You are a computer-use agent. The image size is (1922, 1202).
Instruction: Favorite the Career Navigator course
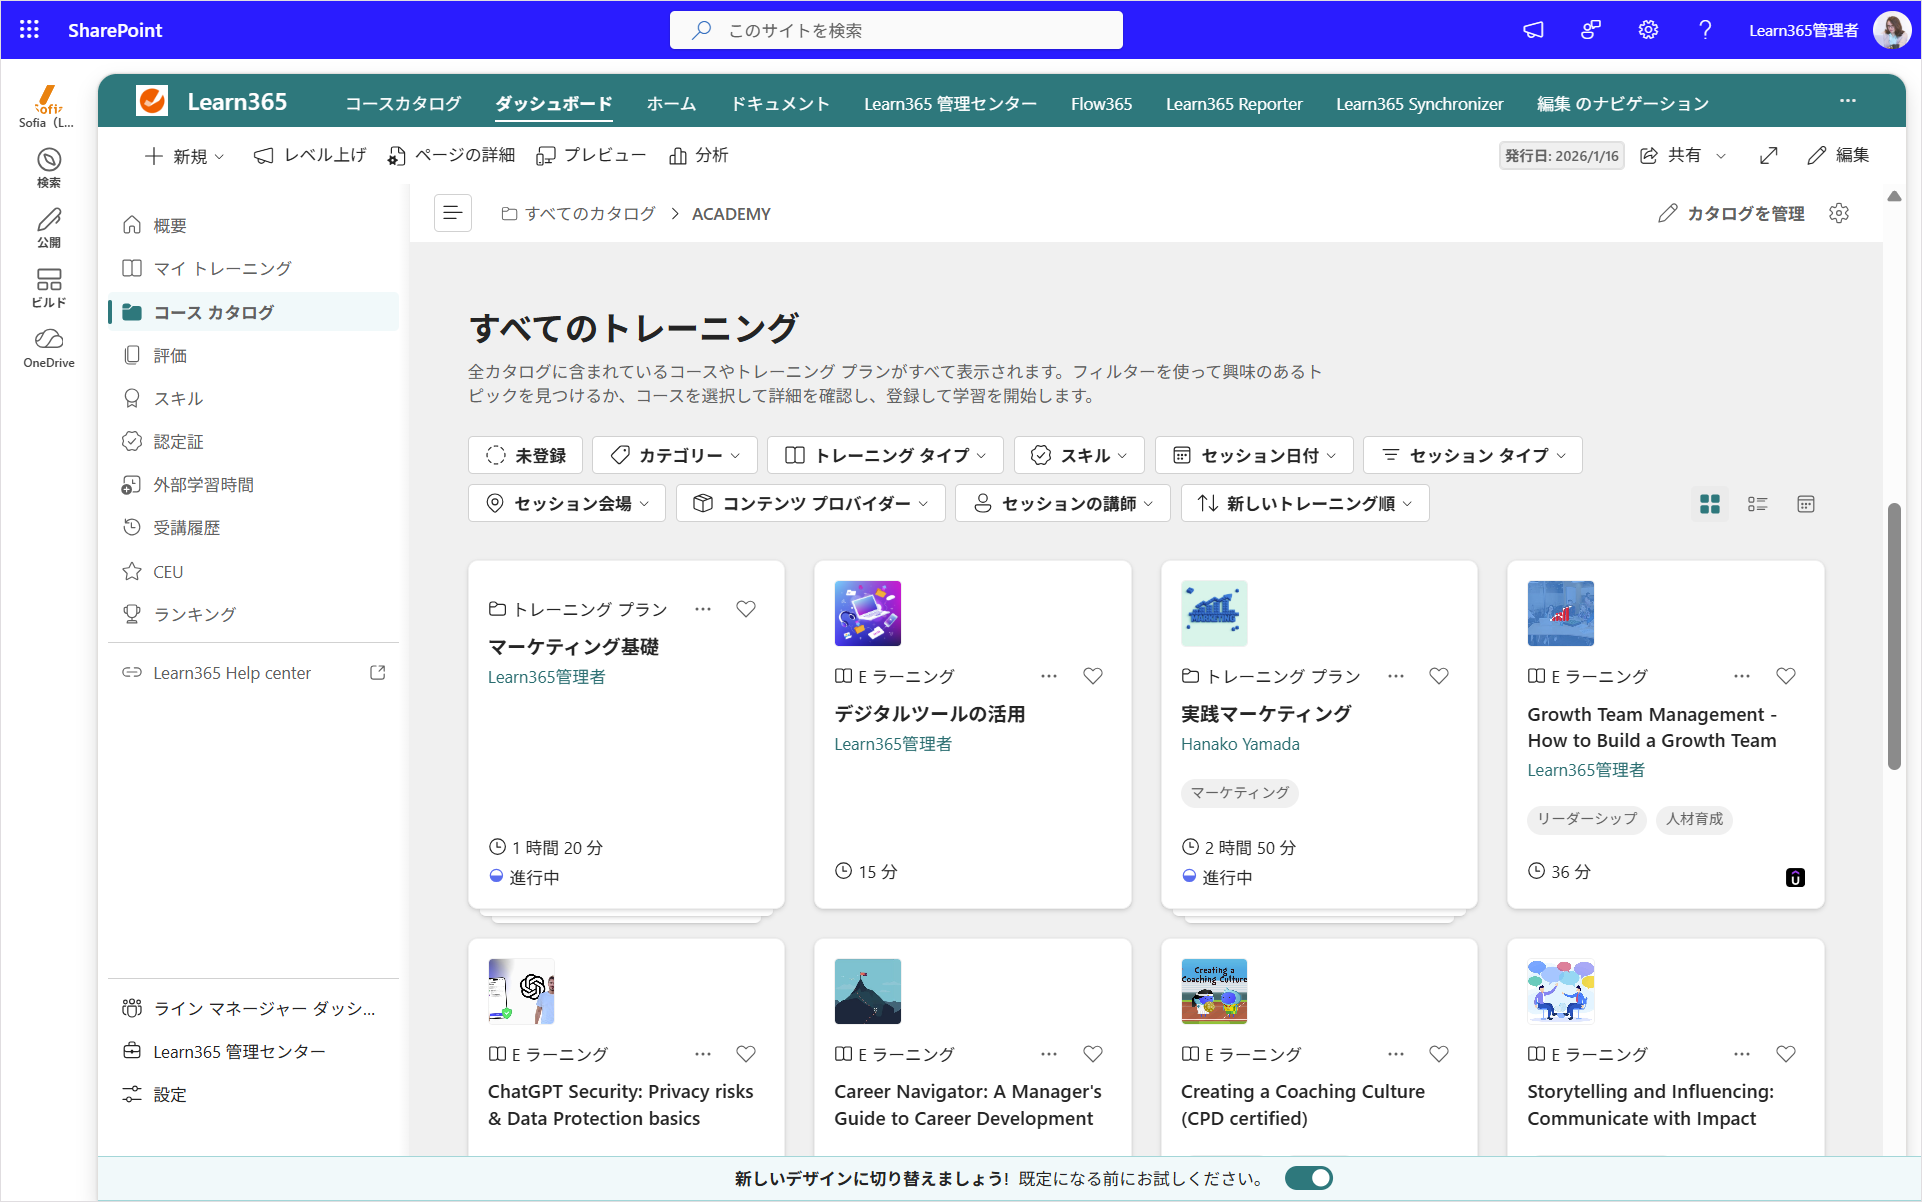tap(1093, 1054)
